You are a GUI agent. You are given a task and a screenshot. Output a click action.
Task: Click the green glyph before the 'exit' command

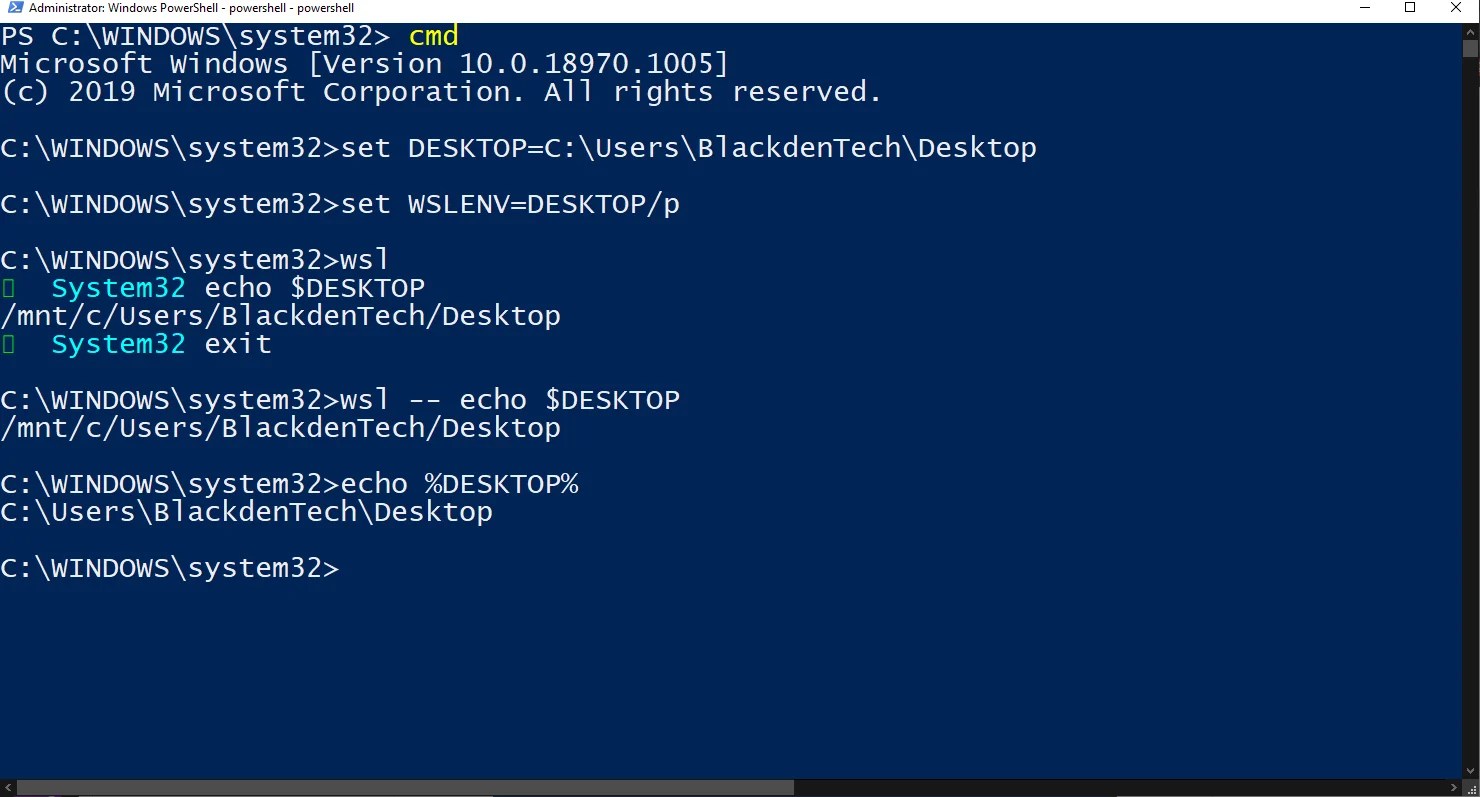(6, 344)
